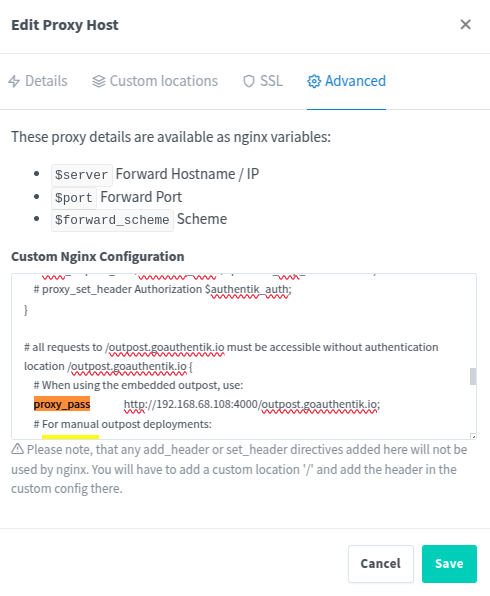The image size is (490, 596).
Task: Click the highlighted proxy_pass directive
Action: (x=62, y=404)
